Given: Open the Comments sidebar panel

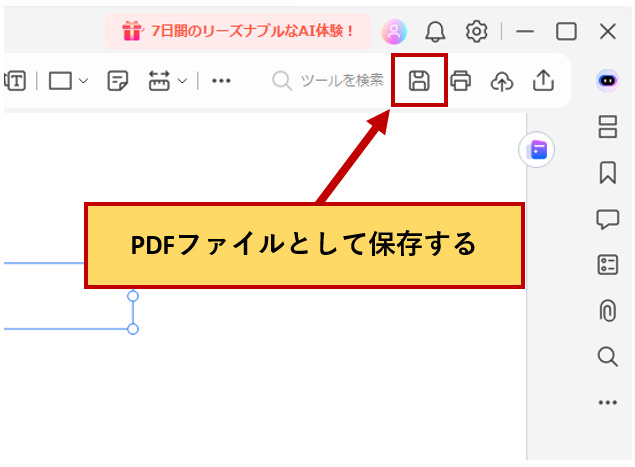Looking at the screenshot, I should point(607,220).
